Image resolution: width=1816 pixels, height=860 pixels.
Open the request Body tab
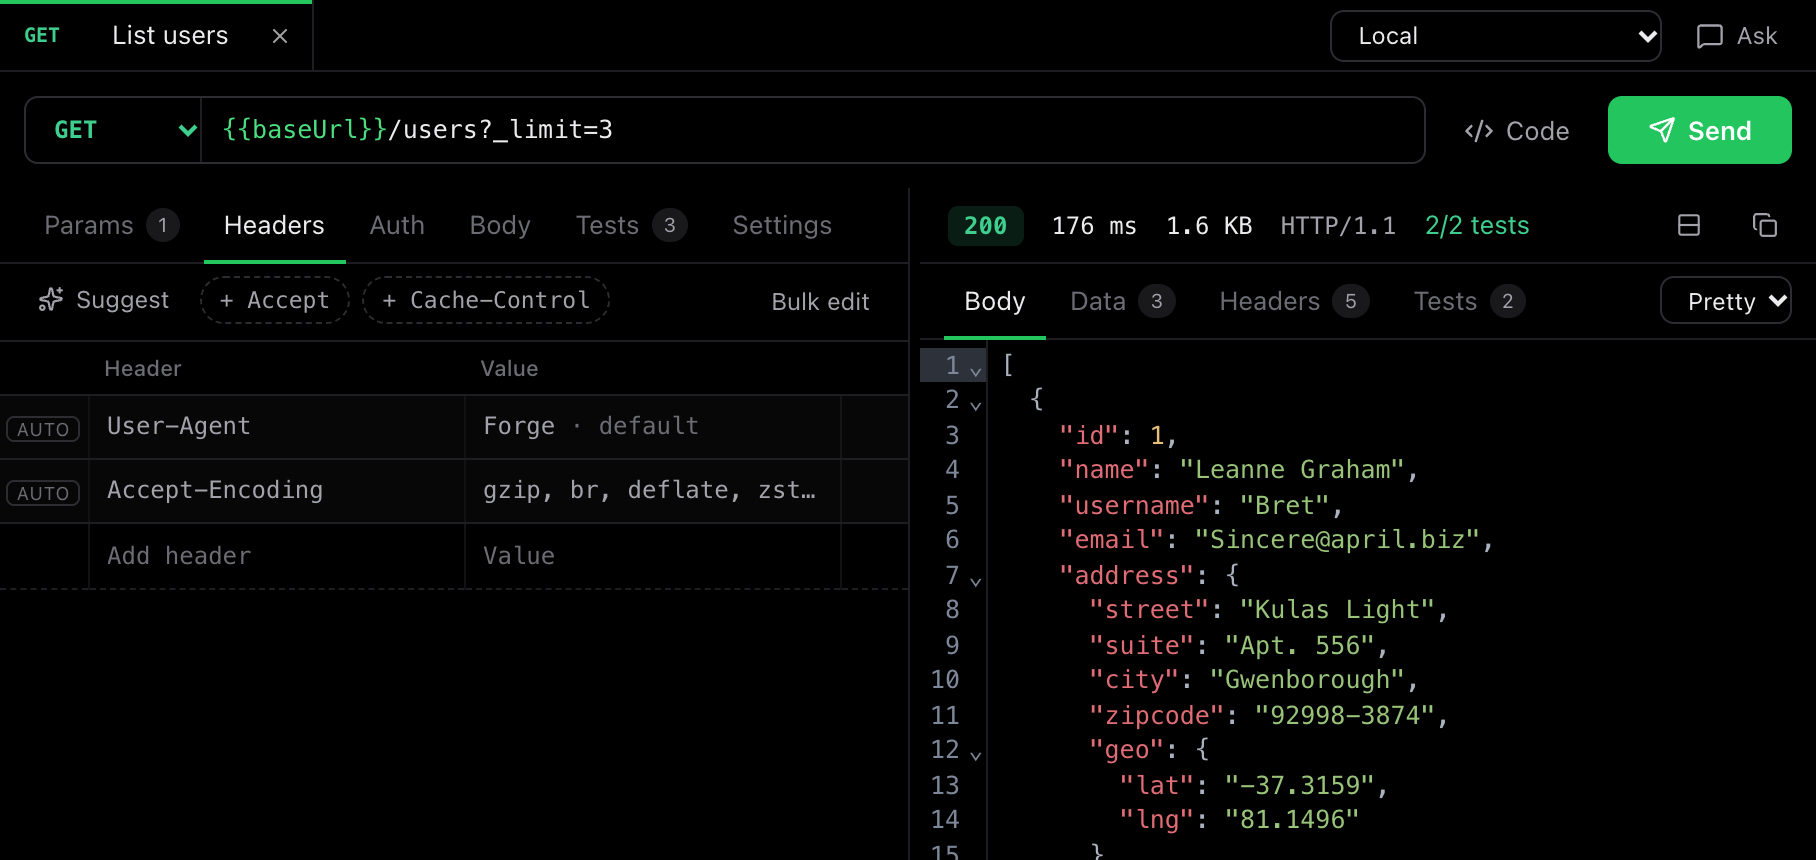[500, 225]
